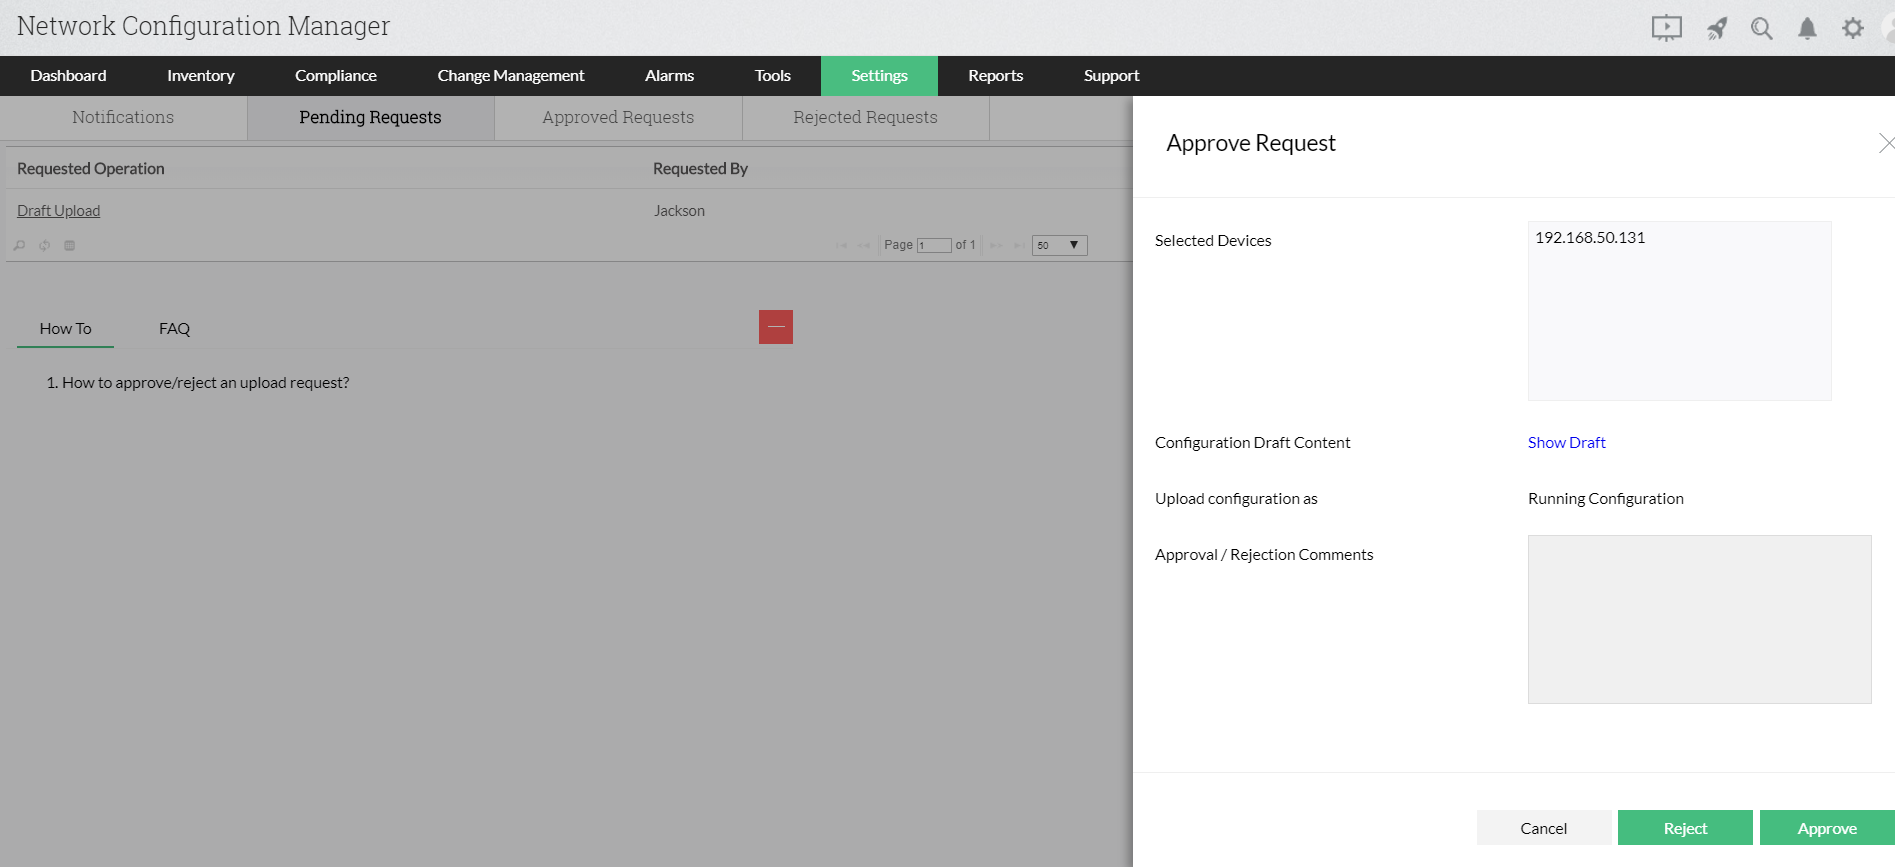The image size is (1895, 867).
Task: Collapse help section with red minus button
Action: [776, 327]
